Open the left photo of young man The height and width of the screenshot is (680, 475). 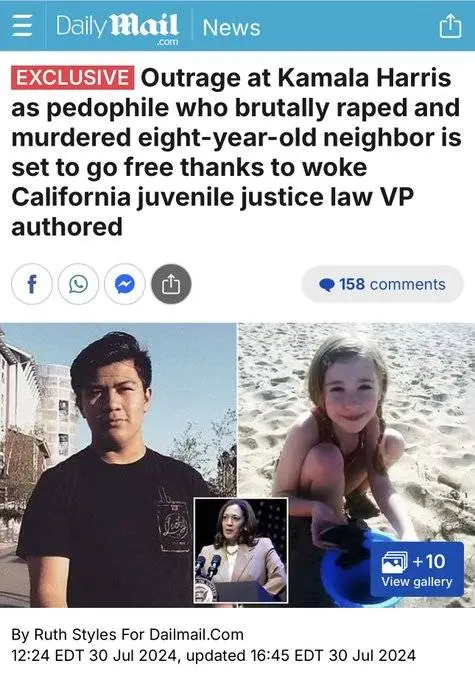[x=118, y=465]
